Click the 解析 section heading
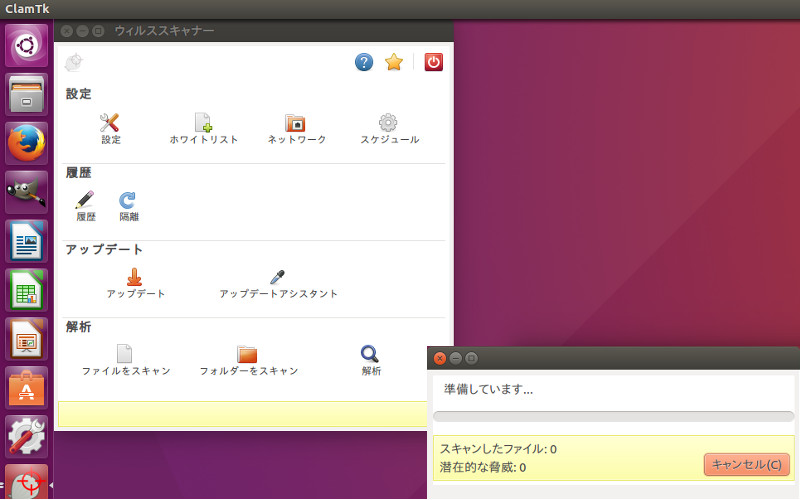The height and width of the screenshot is (500, 800). click(78, 327)
